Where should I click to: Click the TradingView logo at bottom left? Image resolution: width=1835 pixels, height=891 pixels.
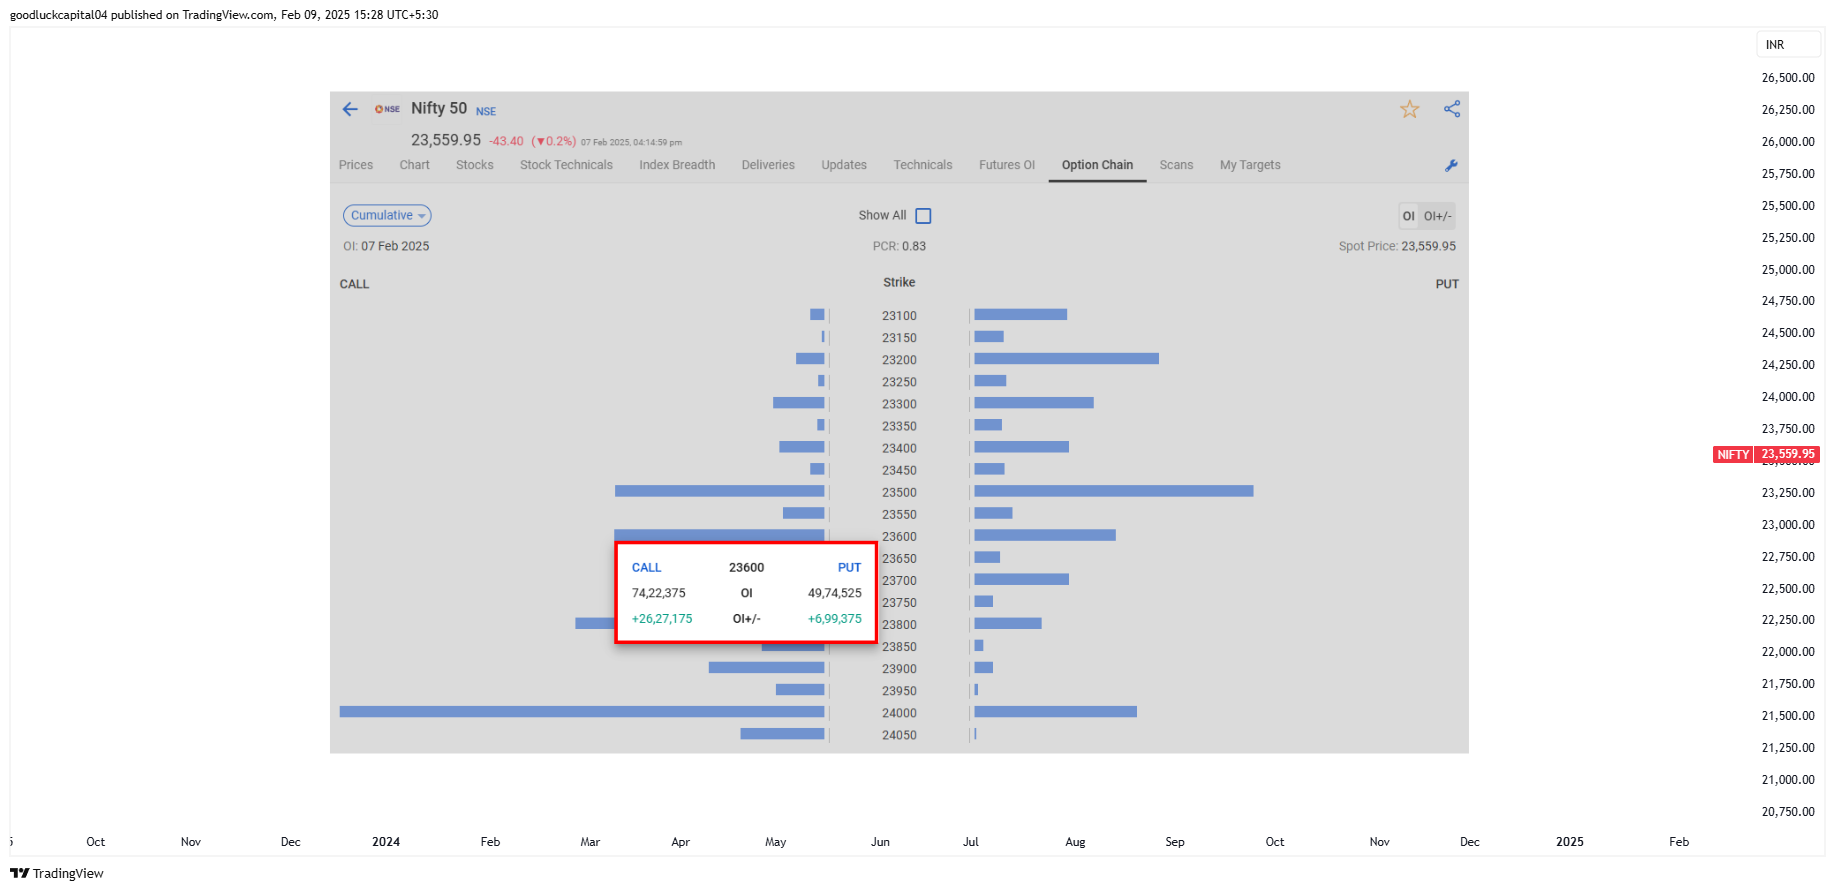[x=57, y=873]
